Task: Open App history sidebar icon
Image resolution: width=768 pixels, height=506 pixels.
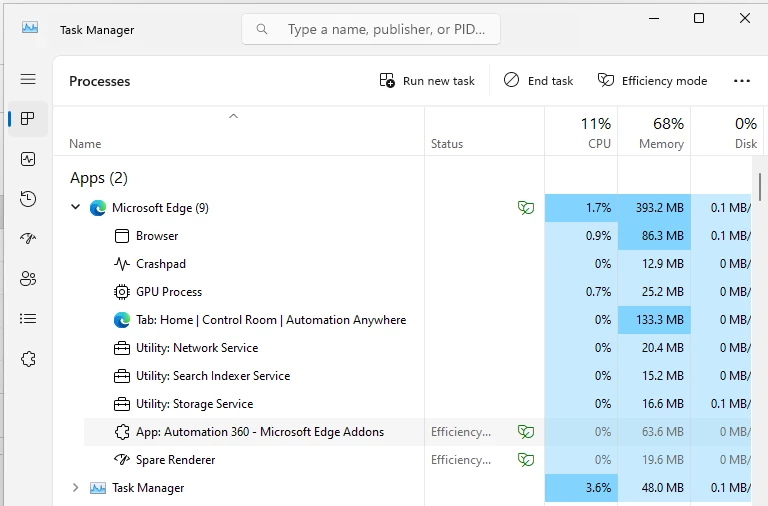Action: click(x=28, y=199)
